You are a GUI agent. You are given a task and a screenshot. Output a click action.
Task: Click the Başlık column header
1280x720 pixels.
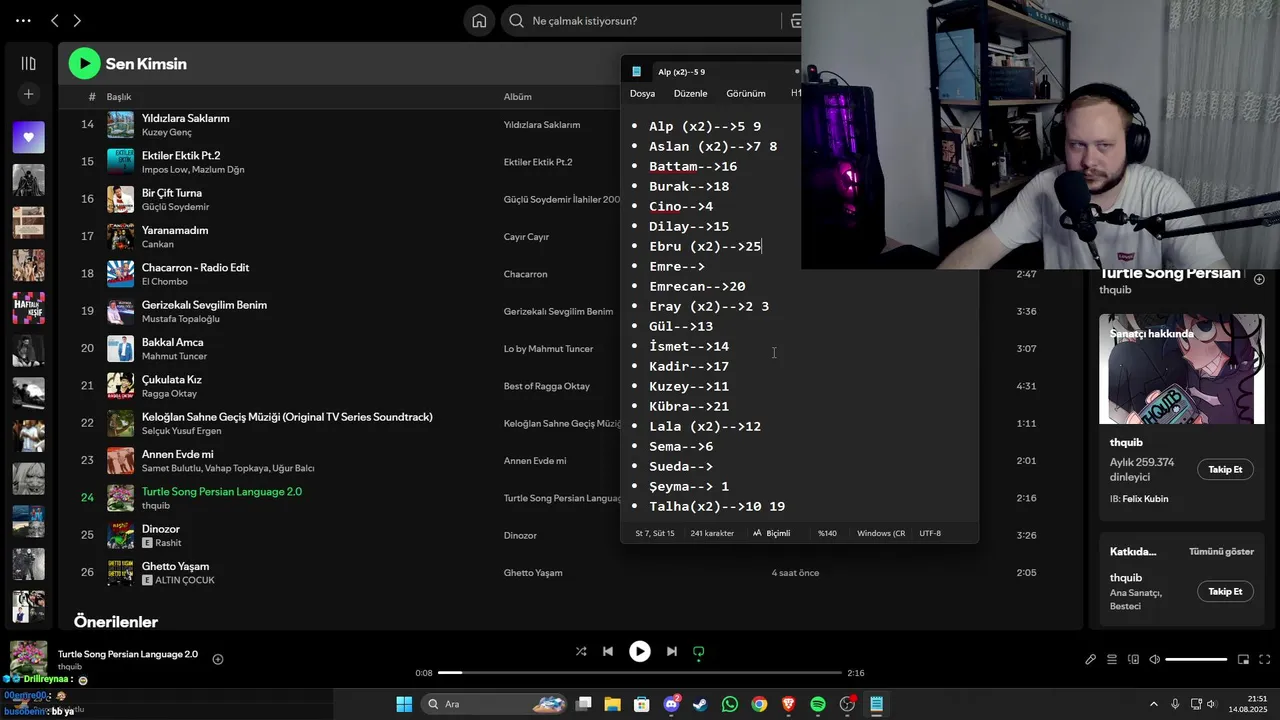click(119, 97)
